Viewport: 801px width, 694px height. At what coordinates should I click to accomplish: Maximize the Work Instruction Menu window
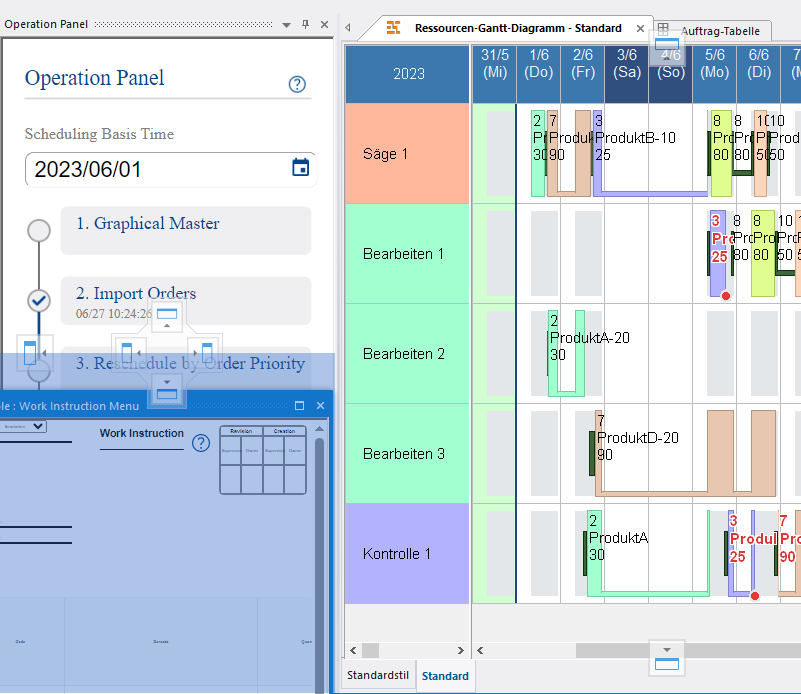point(299,406)
